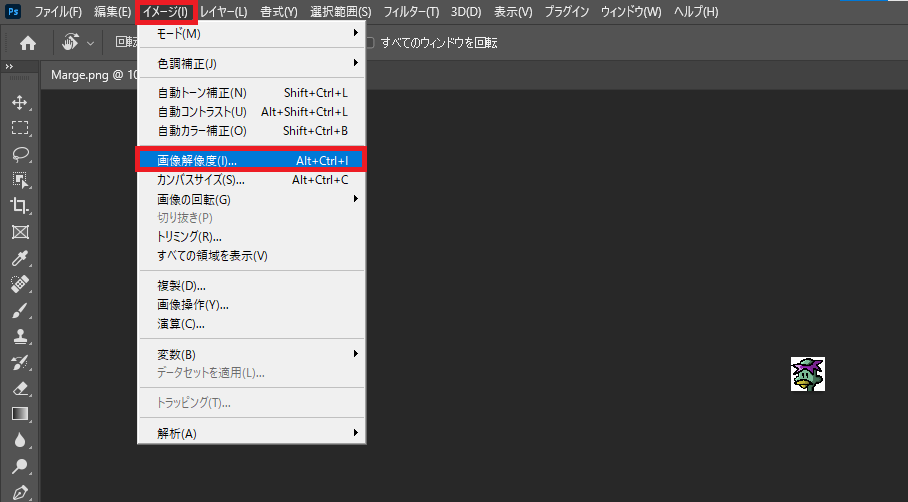Open the 3D(D) menu
The height and width of the screenshot is (502, 908).
(x=466, y=12)
